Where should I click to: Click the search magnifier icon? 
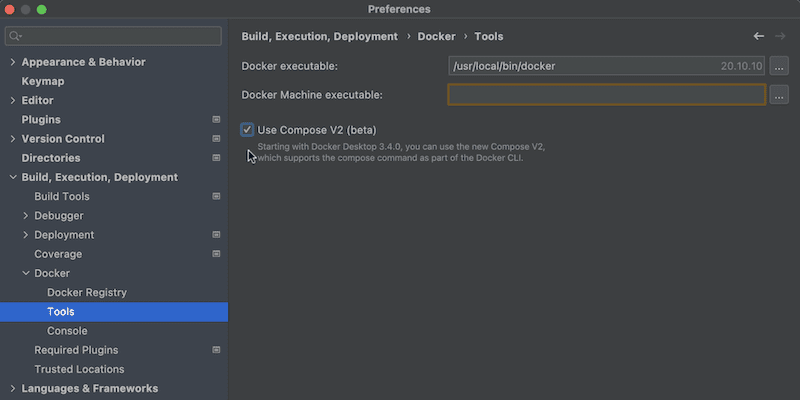tap(15, 36)
